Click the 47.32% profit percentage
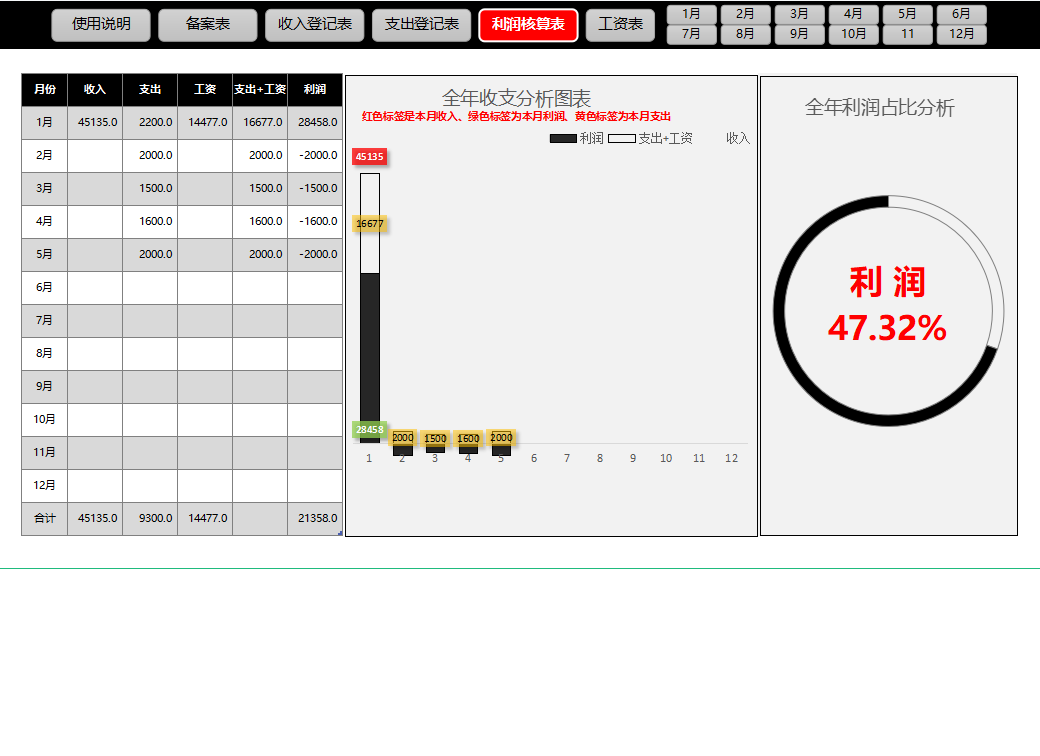The height and width of the screenshot is (756, 1040). (887, 328)
